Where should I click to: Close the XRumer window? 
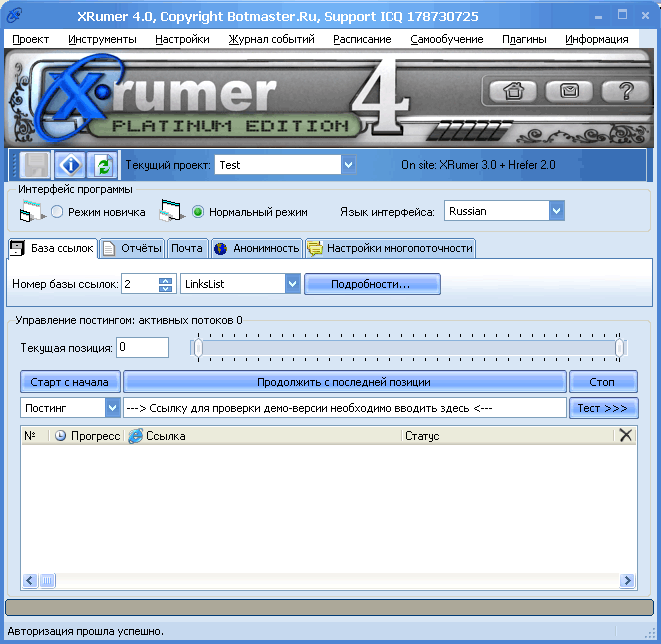[645, 16]
